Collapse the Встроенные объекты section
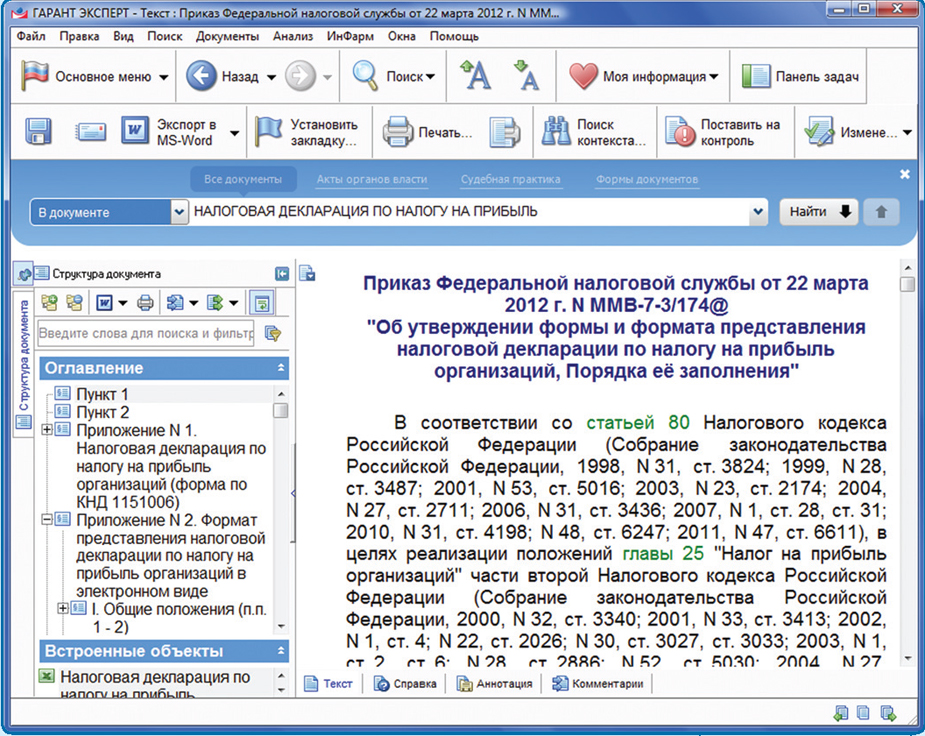The image size is (925, 736). click(280, 652)
